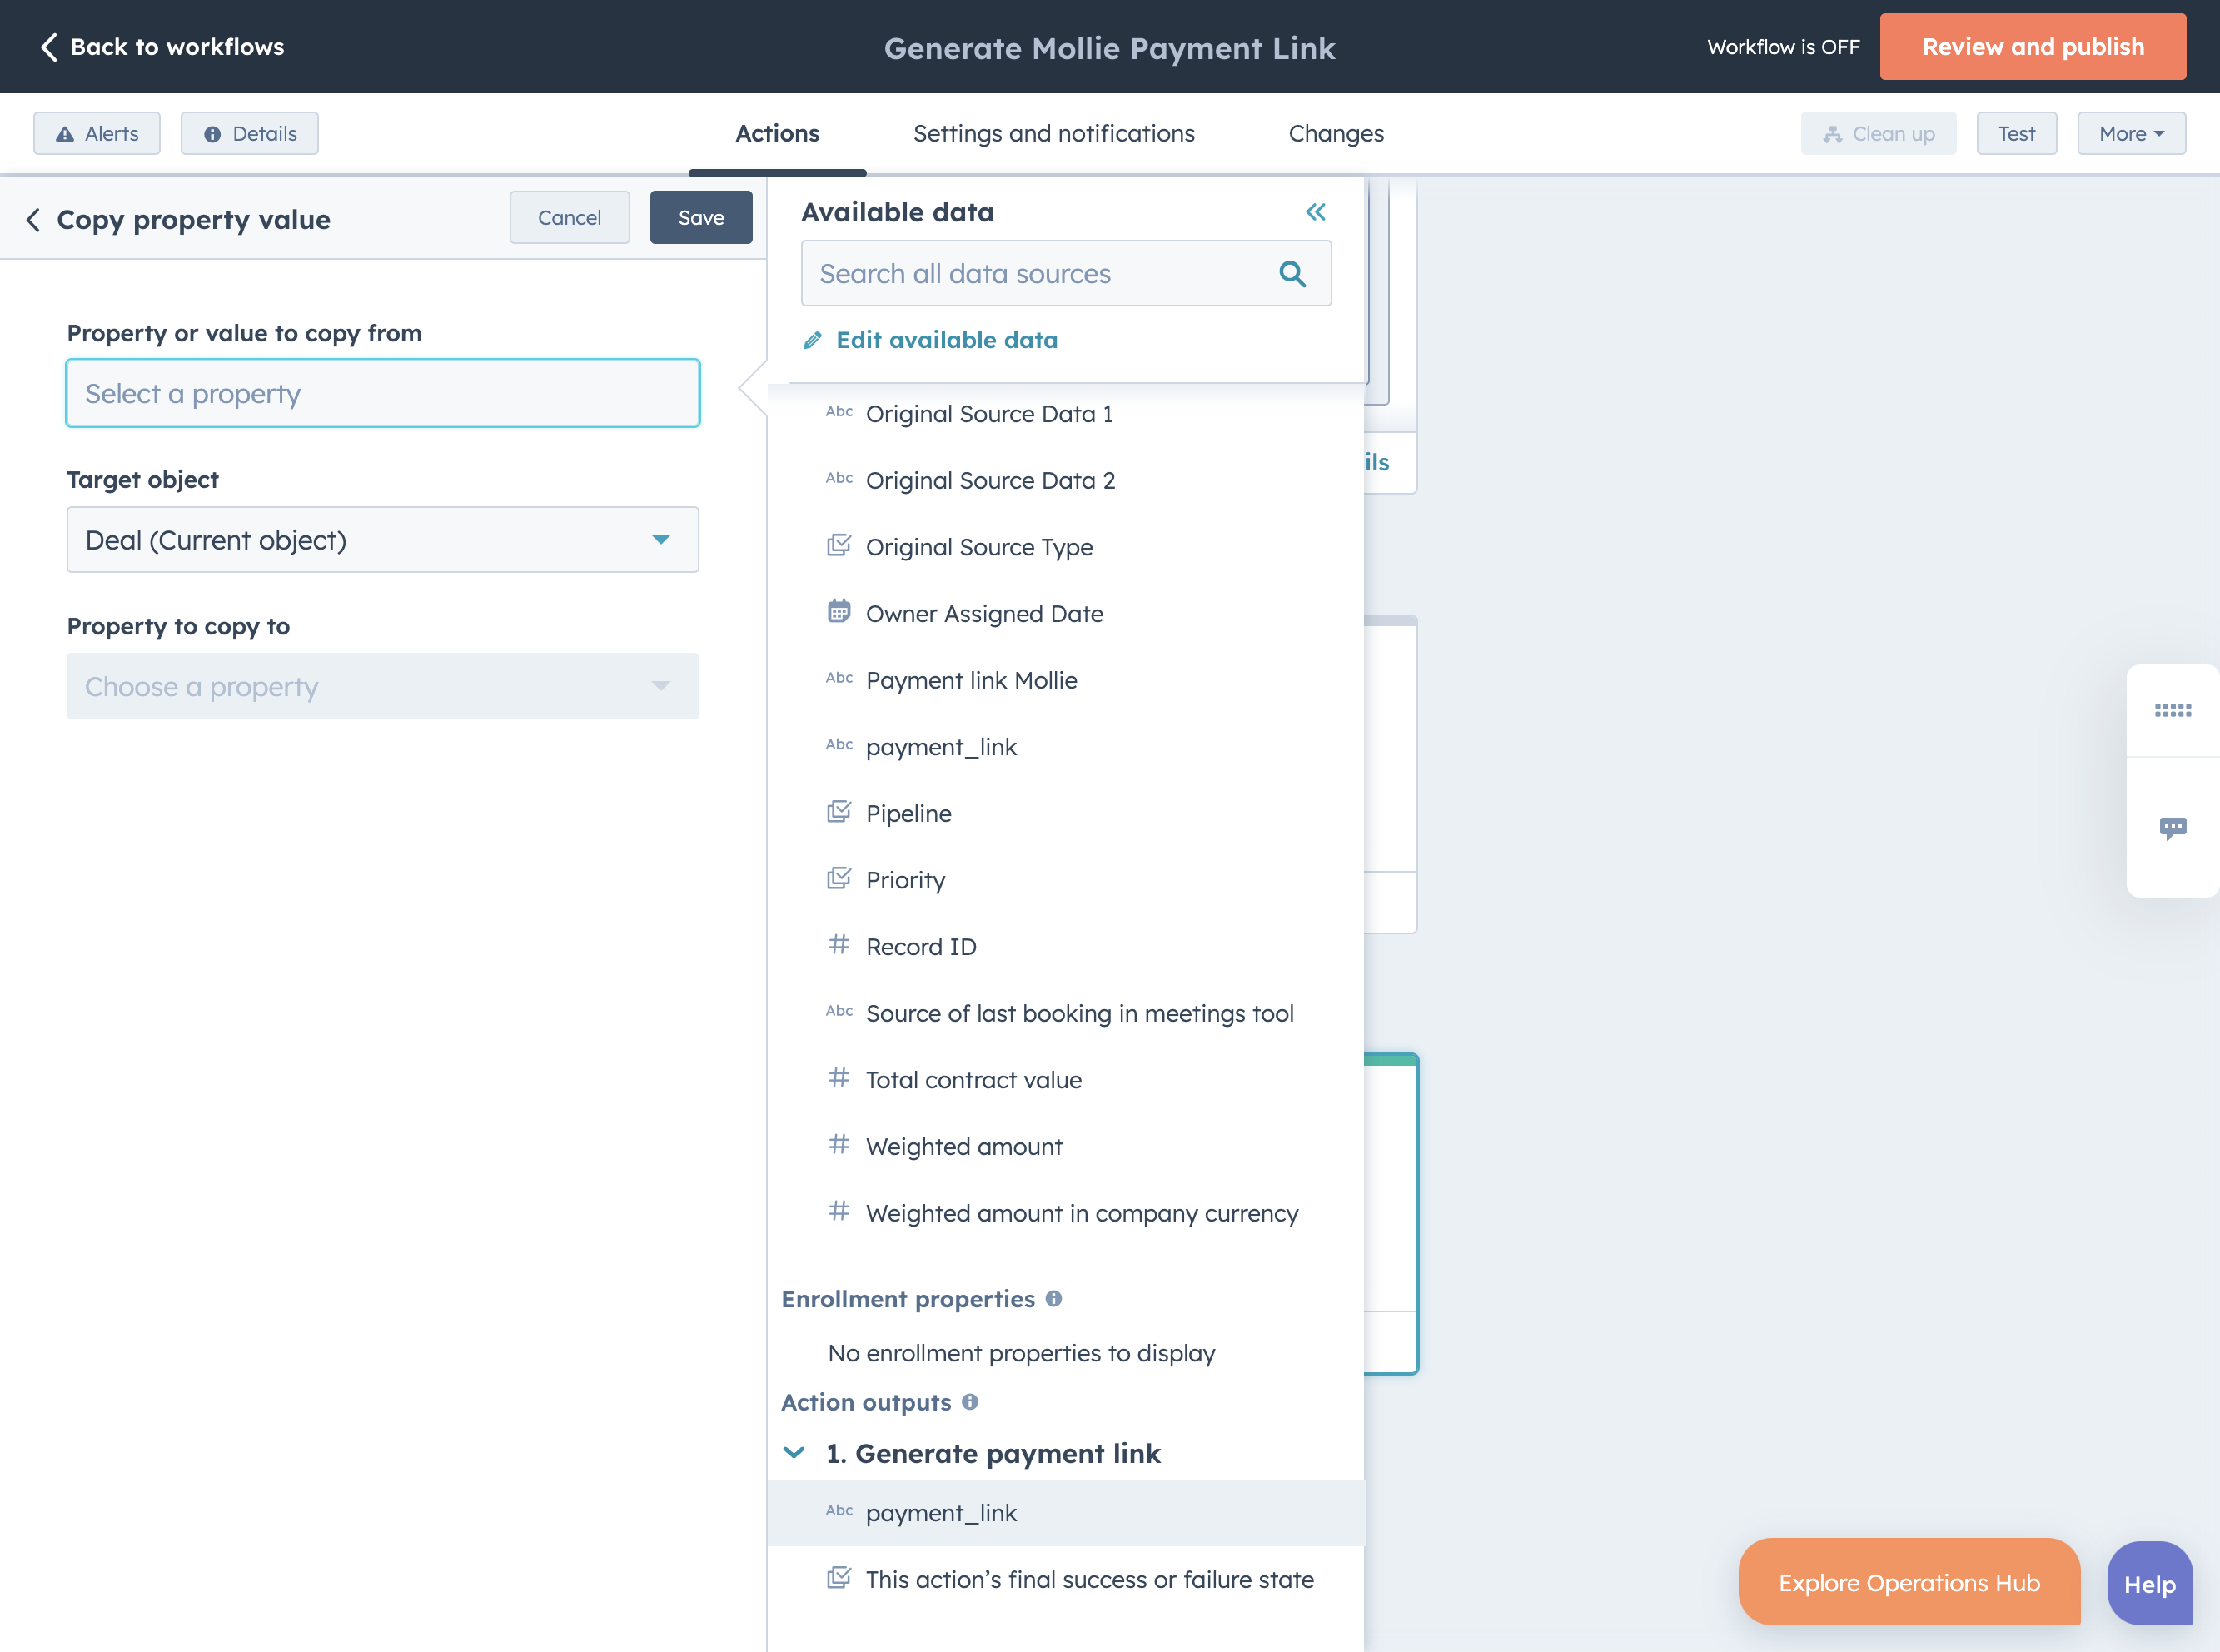Screen dimensions: 2220x1652
Task: Select Original Source Type property
Action: 1066,547
